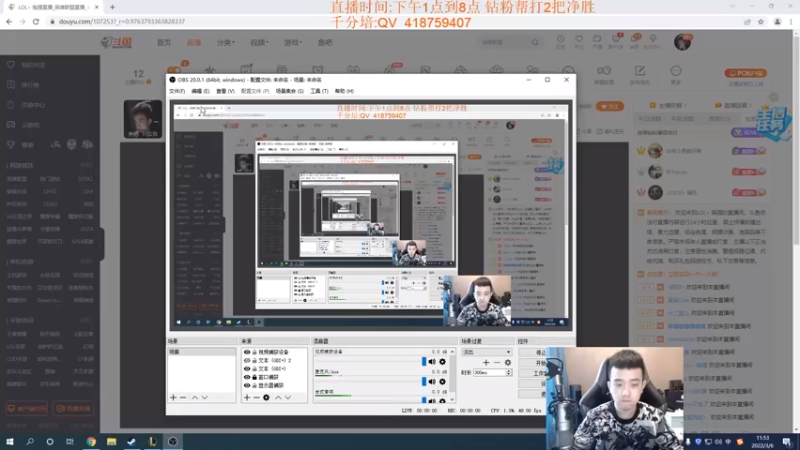Add a new source with the plus icon under 来源

[x=247, y=397]
